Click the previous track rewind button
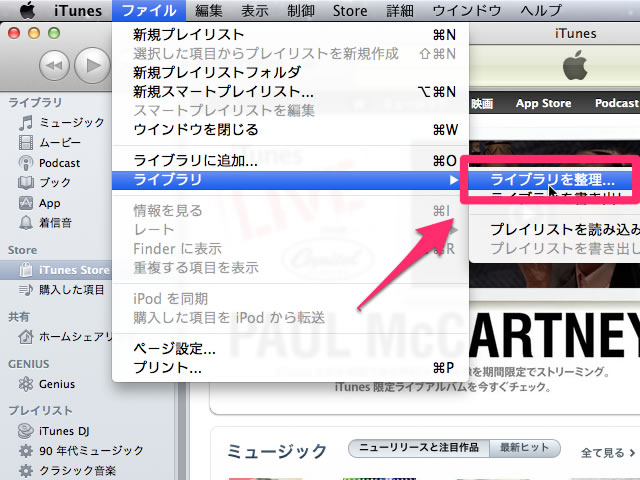This screenshot has width=640, height=480. click(x=54, y=65)
